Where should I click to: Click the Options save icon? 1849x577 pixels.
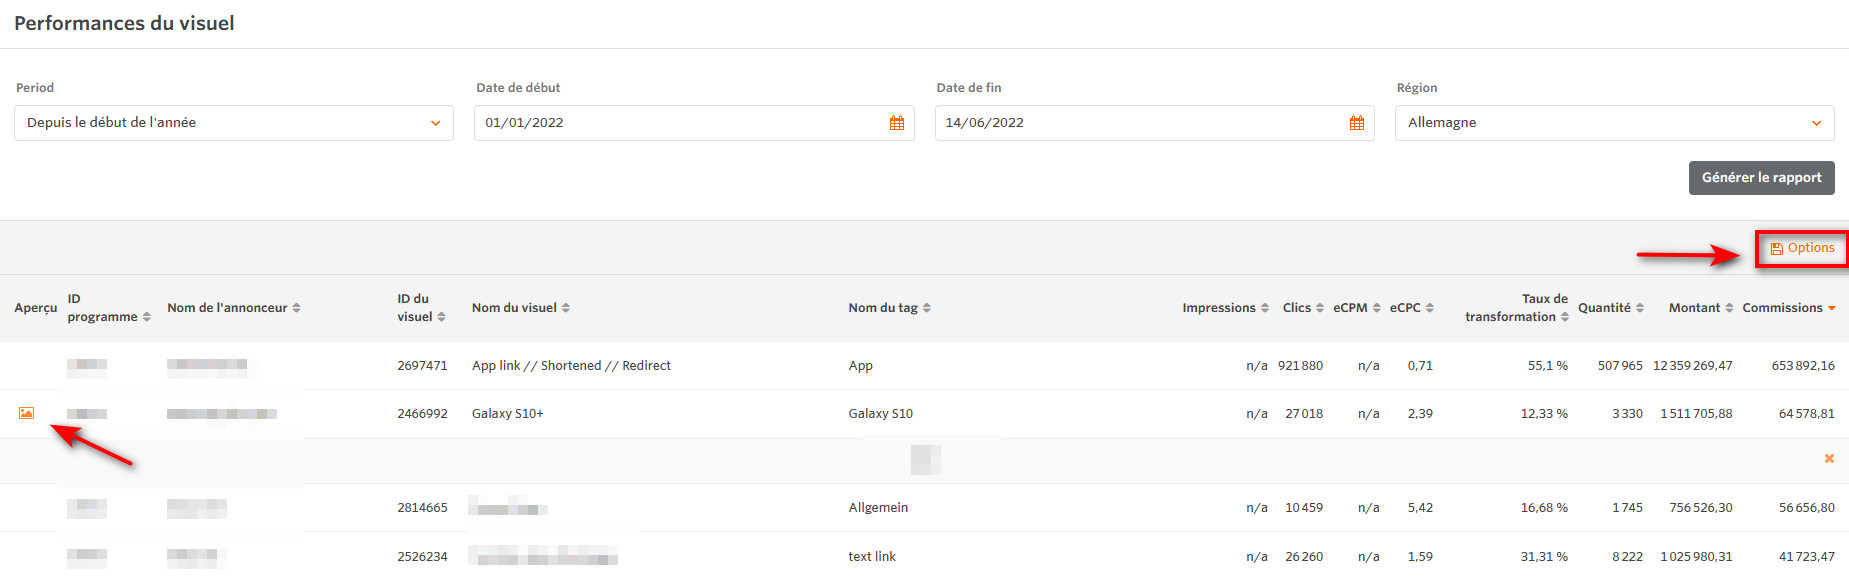tap(1776, 249)
